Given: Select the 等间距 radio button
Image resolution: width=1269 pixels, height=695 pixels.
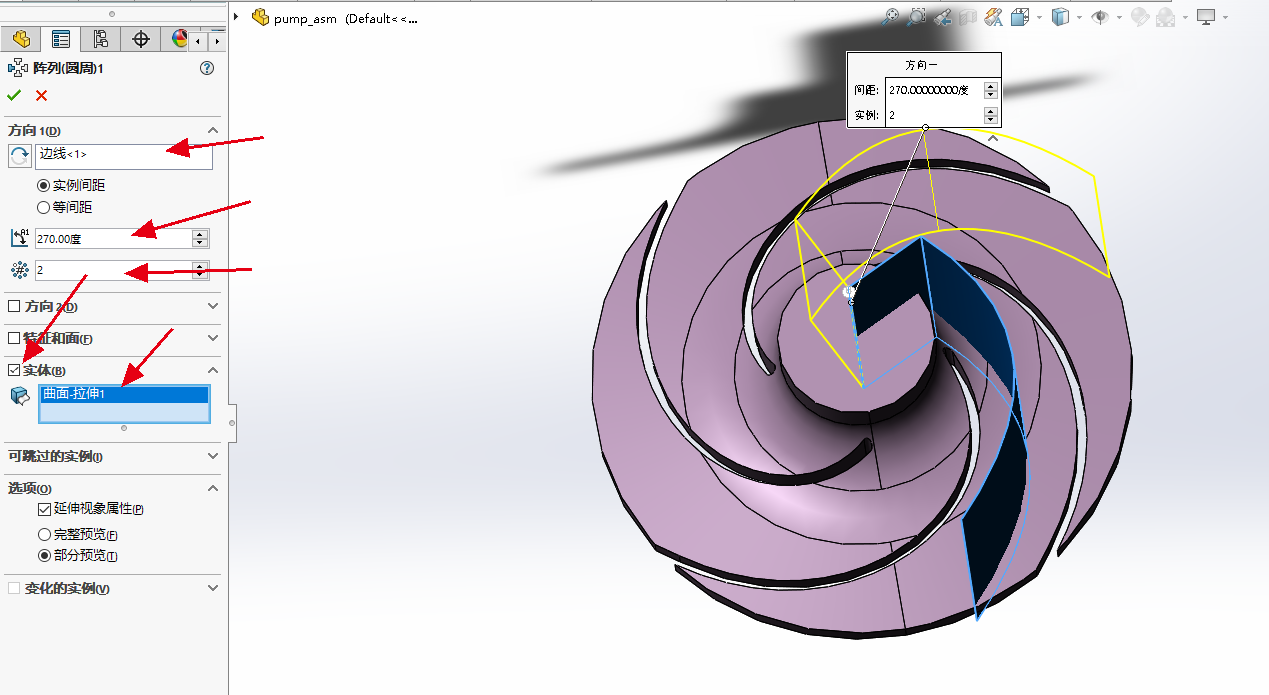Looking at the screenshot, I should tap(42, 207).
